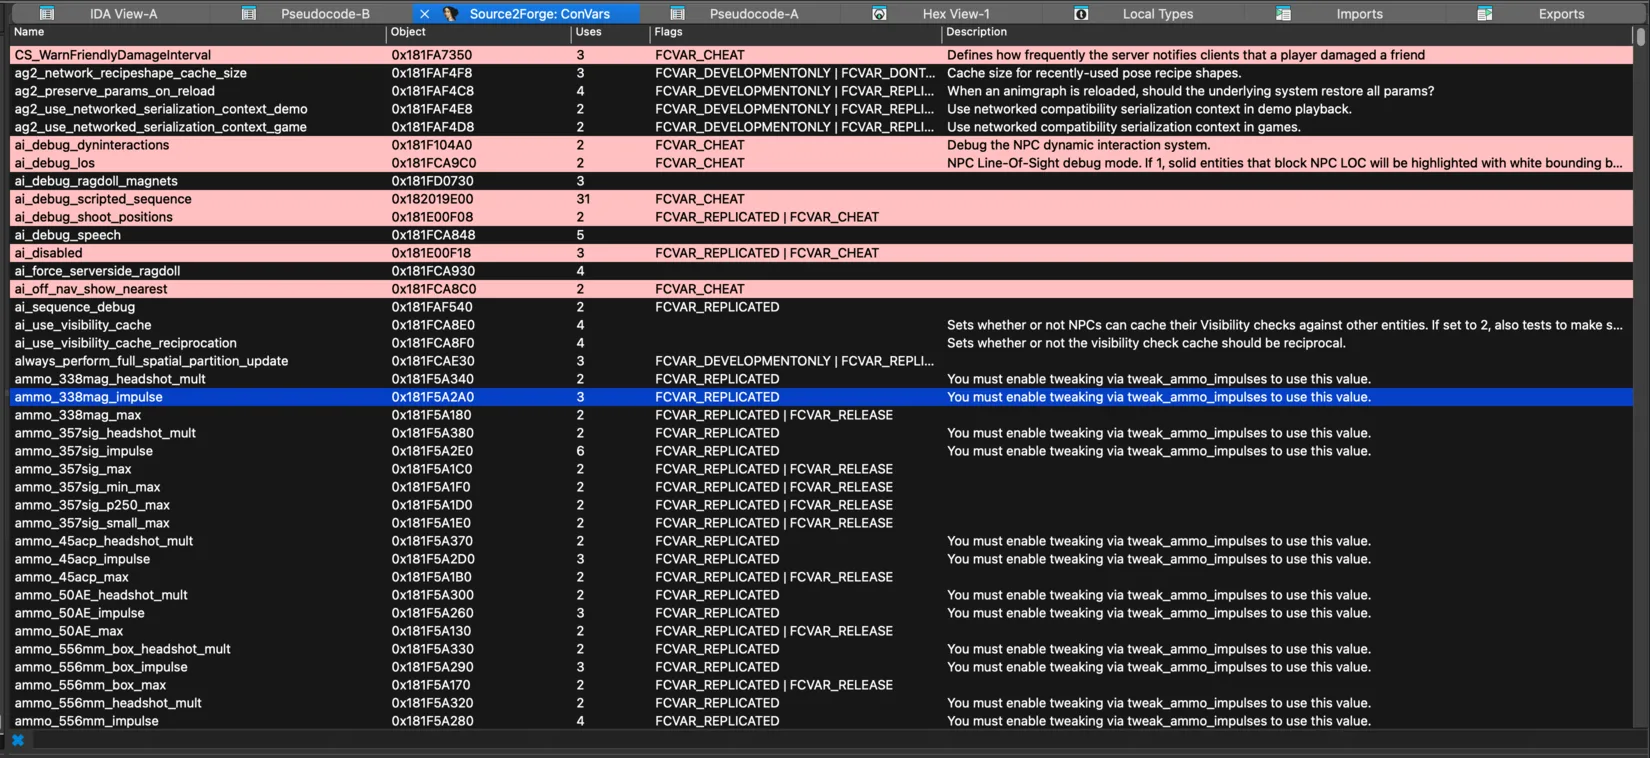Click the blue X icon in status bar

coord(17,740)
